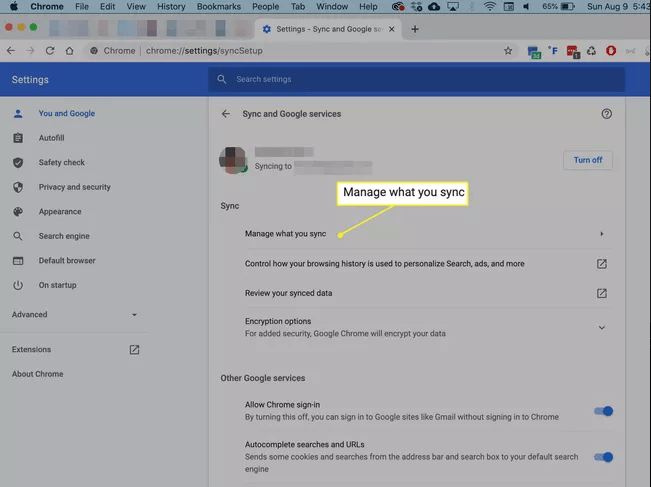The width and height of the screenshot is (651, 487).
Task: Open the home page icon
Action: point(69,51)
